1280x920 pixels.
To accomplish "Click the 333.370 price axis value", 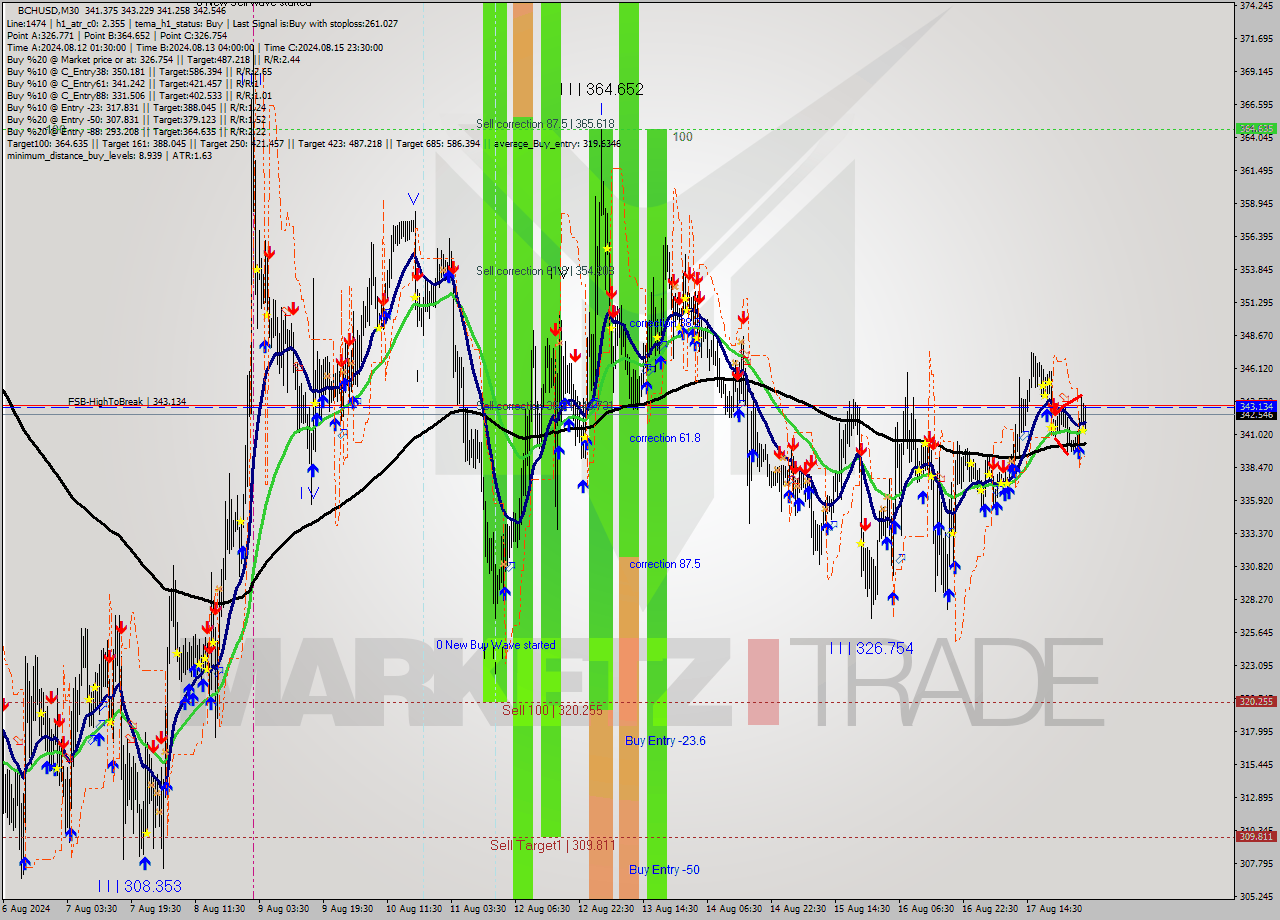I will point(1256,533).
